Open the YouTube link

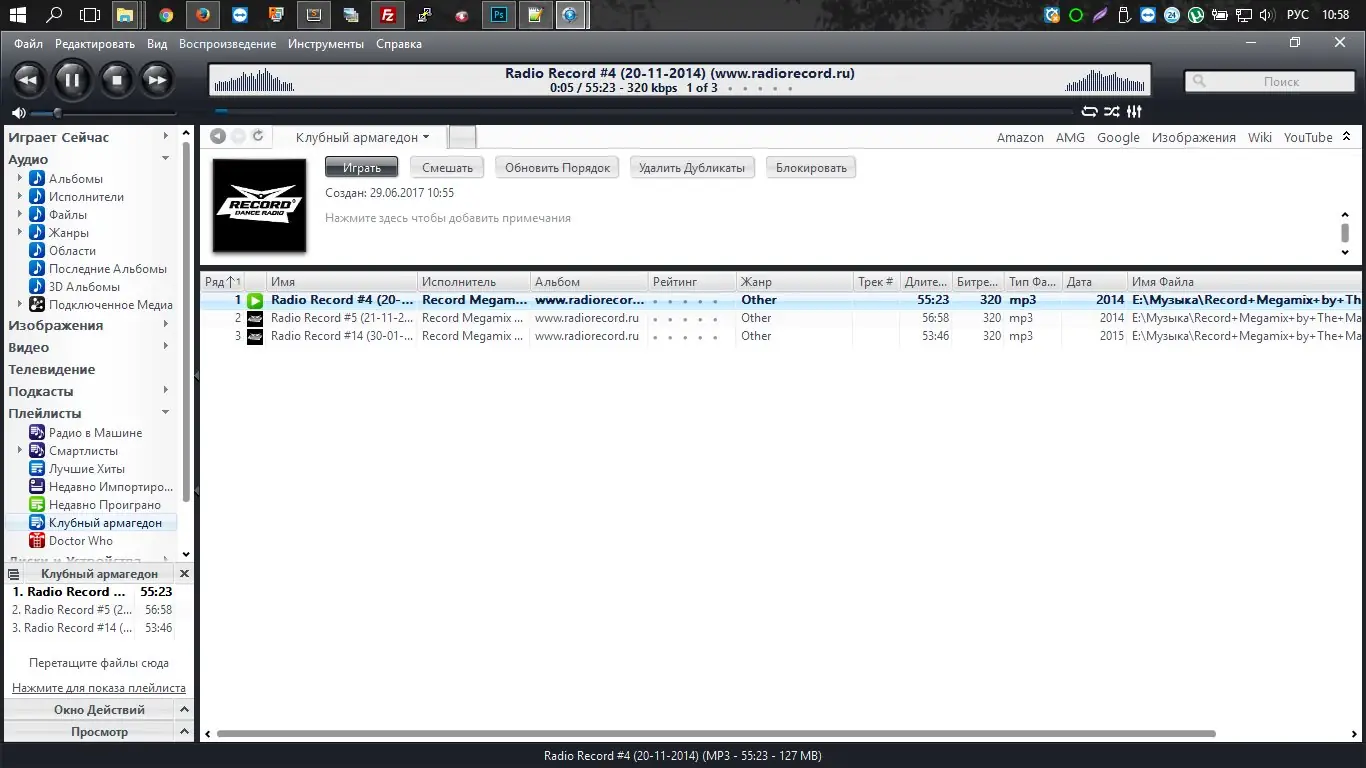[x=1308, y=138]
